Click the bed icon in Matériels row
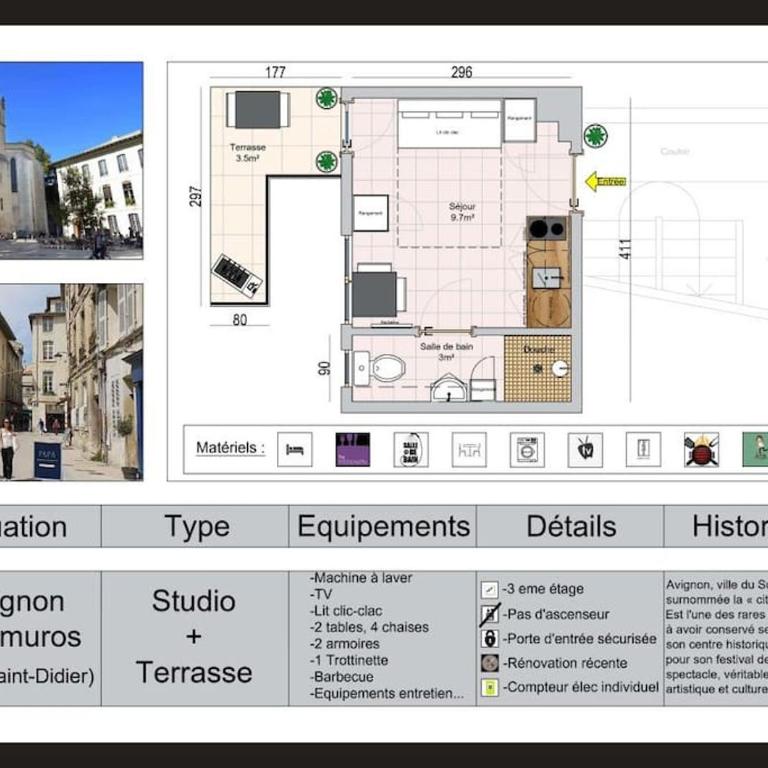Image resolution: width=768 pixels, height=768 pixels. pyautogui.click(x=294, y=449)
